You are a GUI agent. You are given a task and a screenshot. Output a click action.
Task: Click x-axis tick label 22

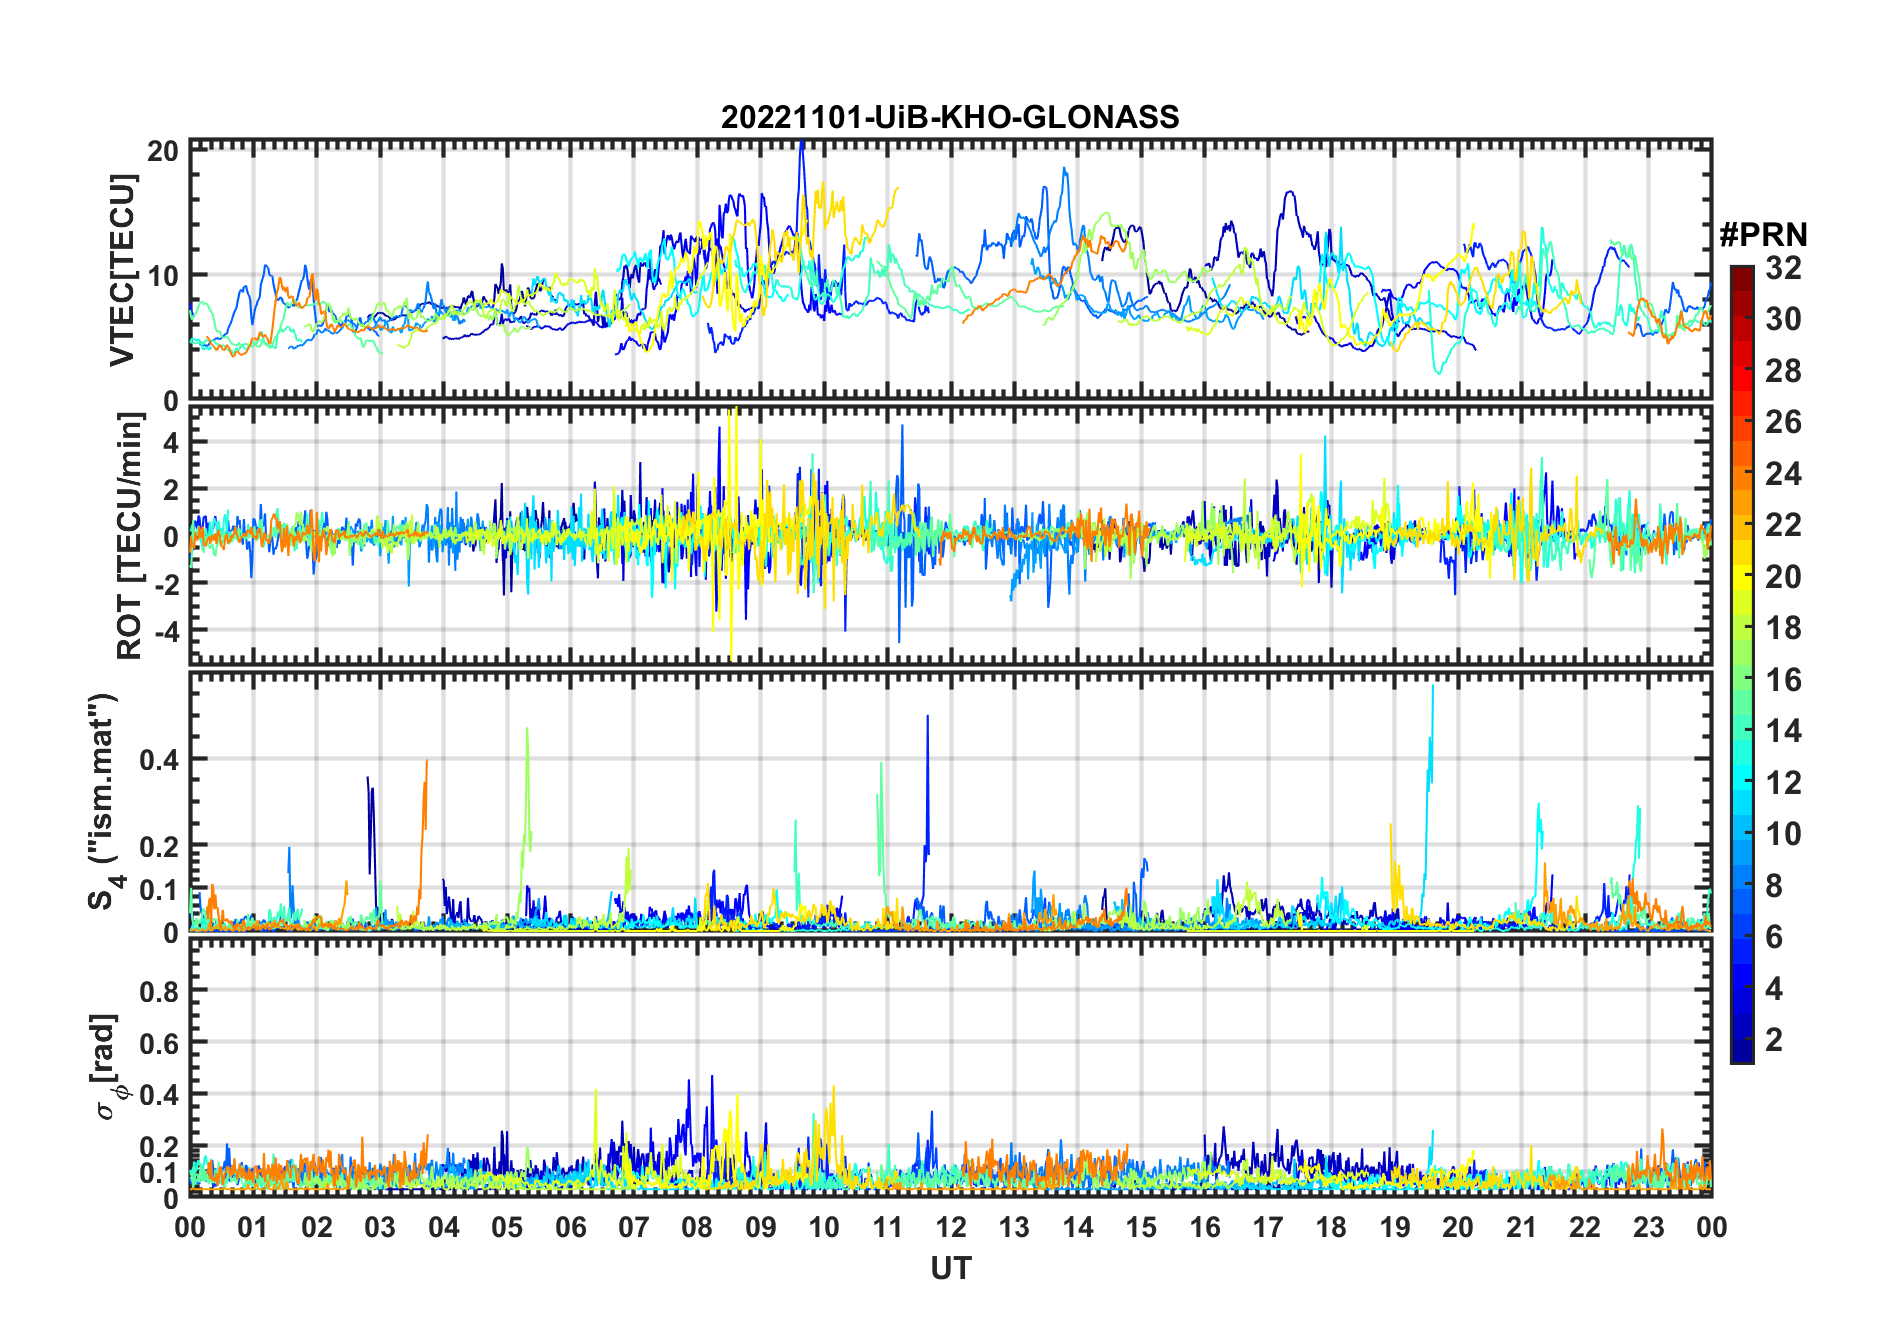[x=1585, y=1227]
